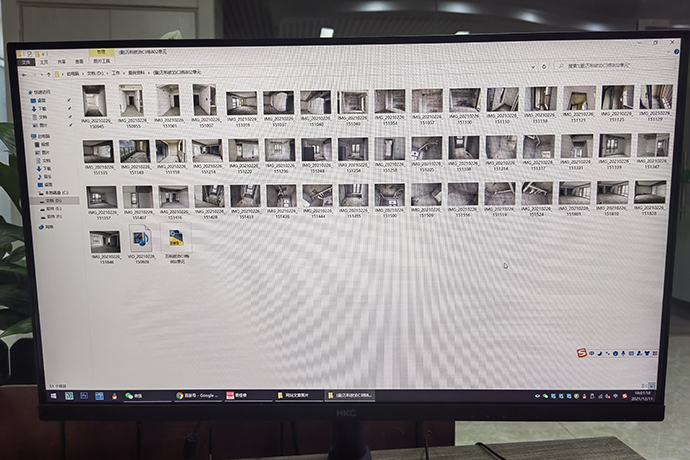Open the recent locations dropdown arrow
The image size is (690, 460).
pyautogui.click(x=42, y=74)
